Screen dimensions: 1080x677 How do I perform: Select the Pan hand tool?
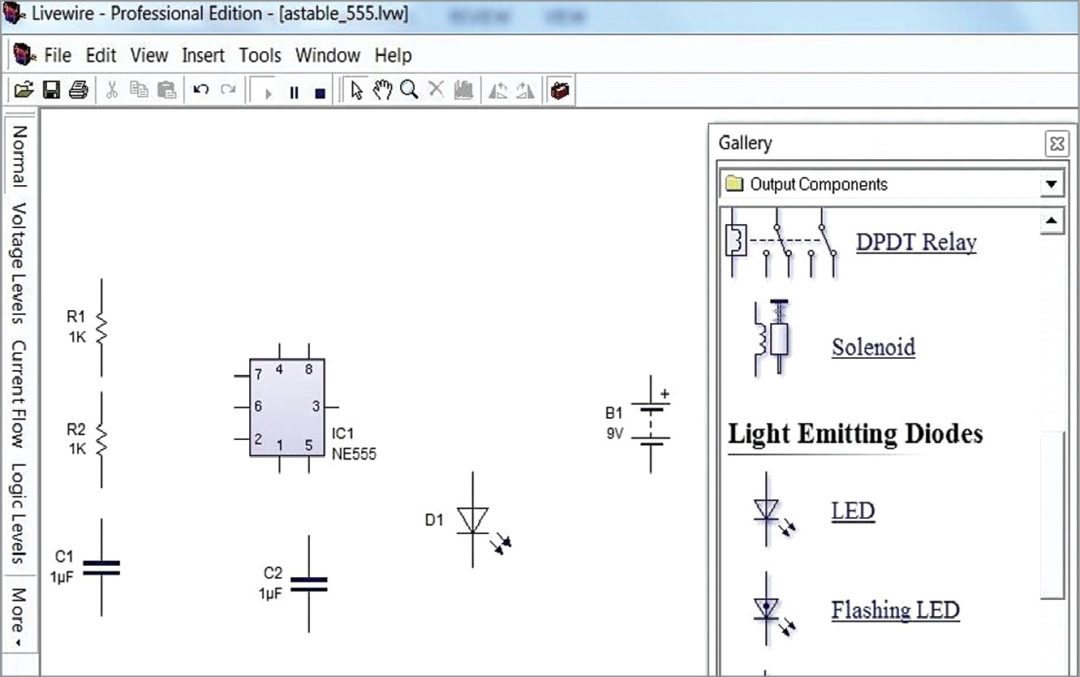[x=382, y=91]
